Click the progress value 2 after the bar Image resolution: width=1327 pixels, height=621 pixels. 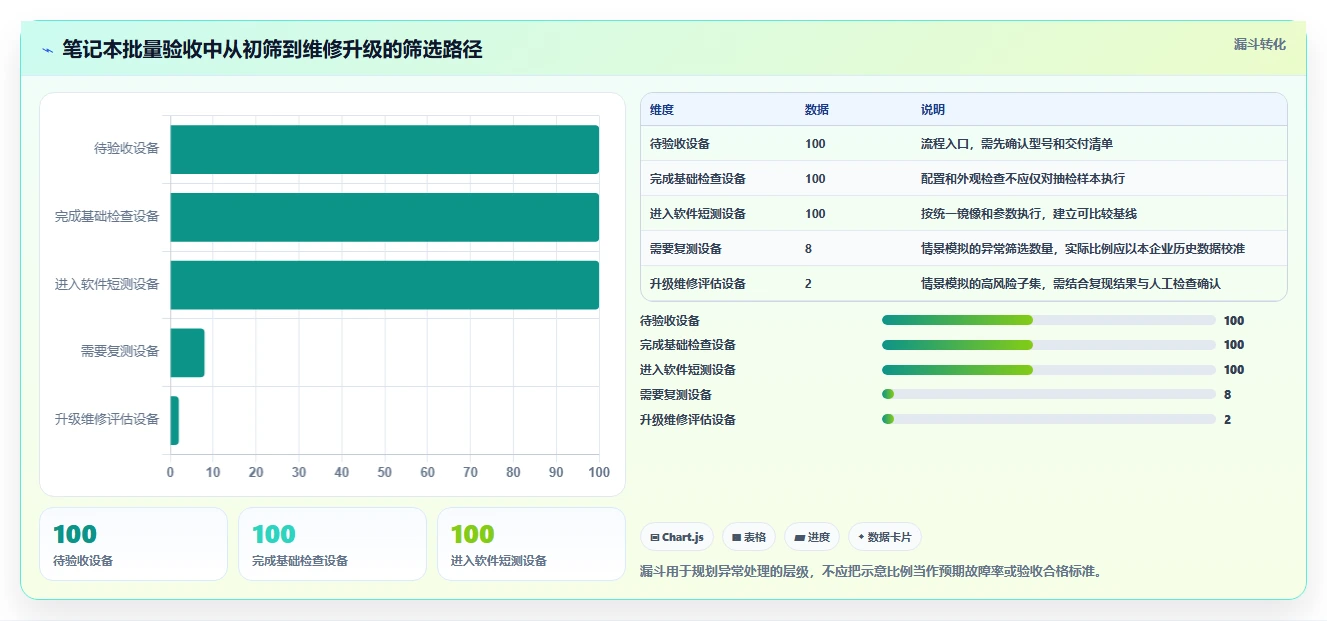pyautogui.click(x=1228, y=420)
